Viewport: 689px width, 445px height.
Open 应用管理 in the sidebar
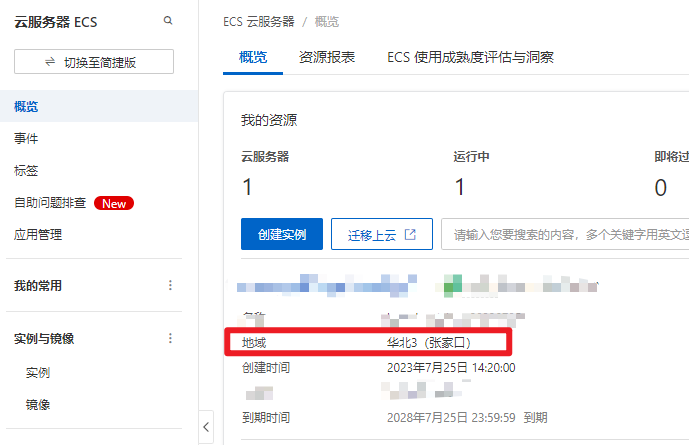pos(38,235)
